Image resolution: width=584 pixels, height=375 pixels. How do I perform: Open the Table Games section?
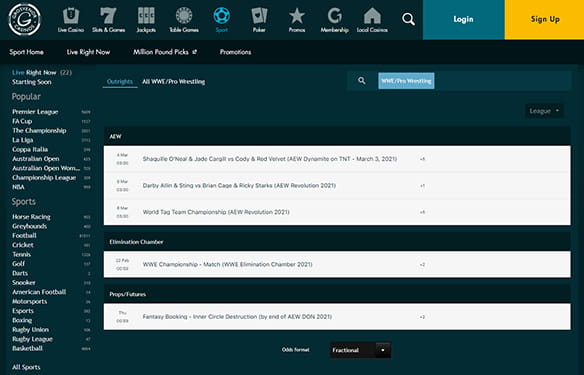click(x=184, y=20)
